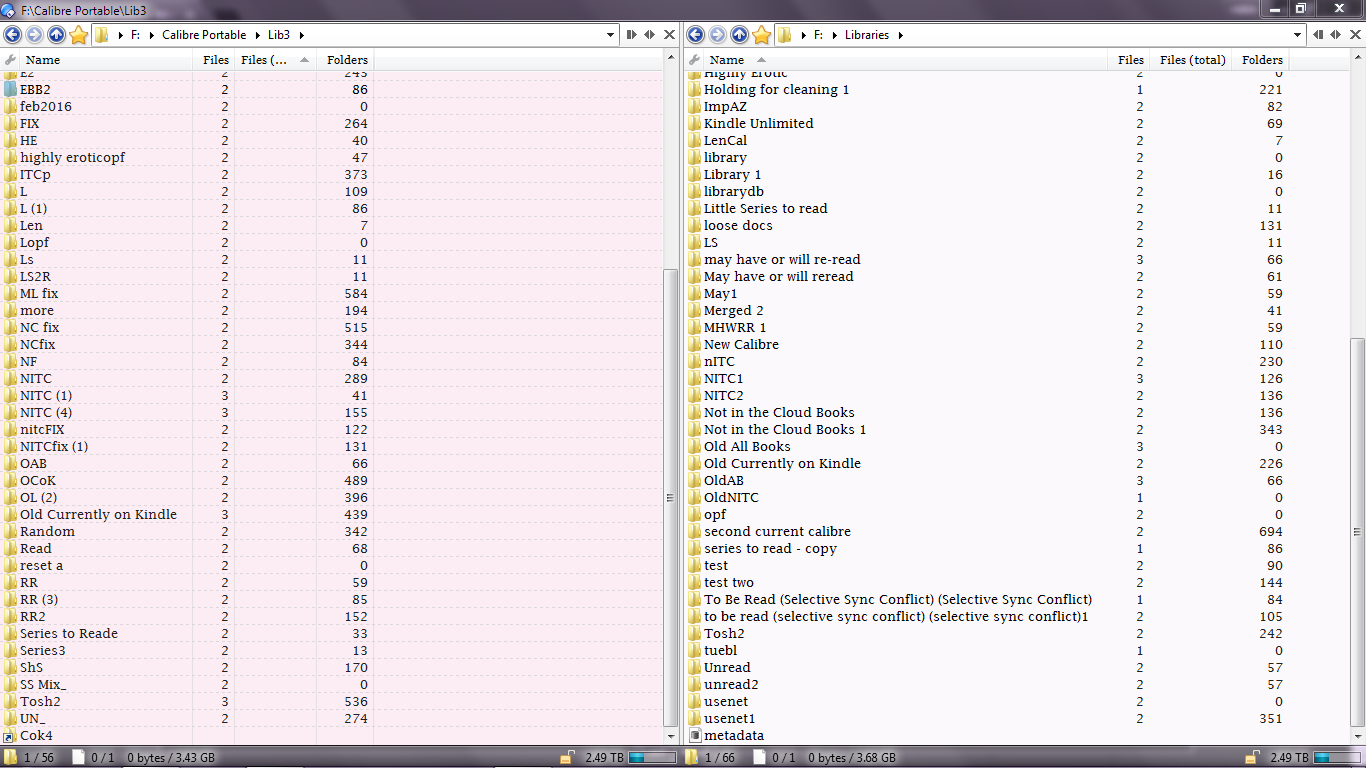Go forward in the left Lib3 pane
1366x768 pixels.
[x=35, y=35]
